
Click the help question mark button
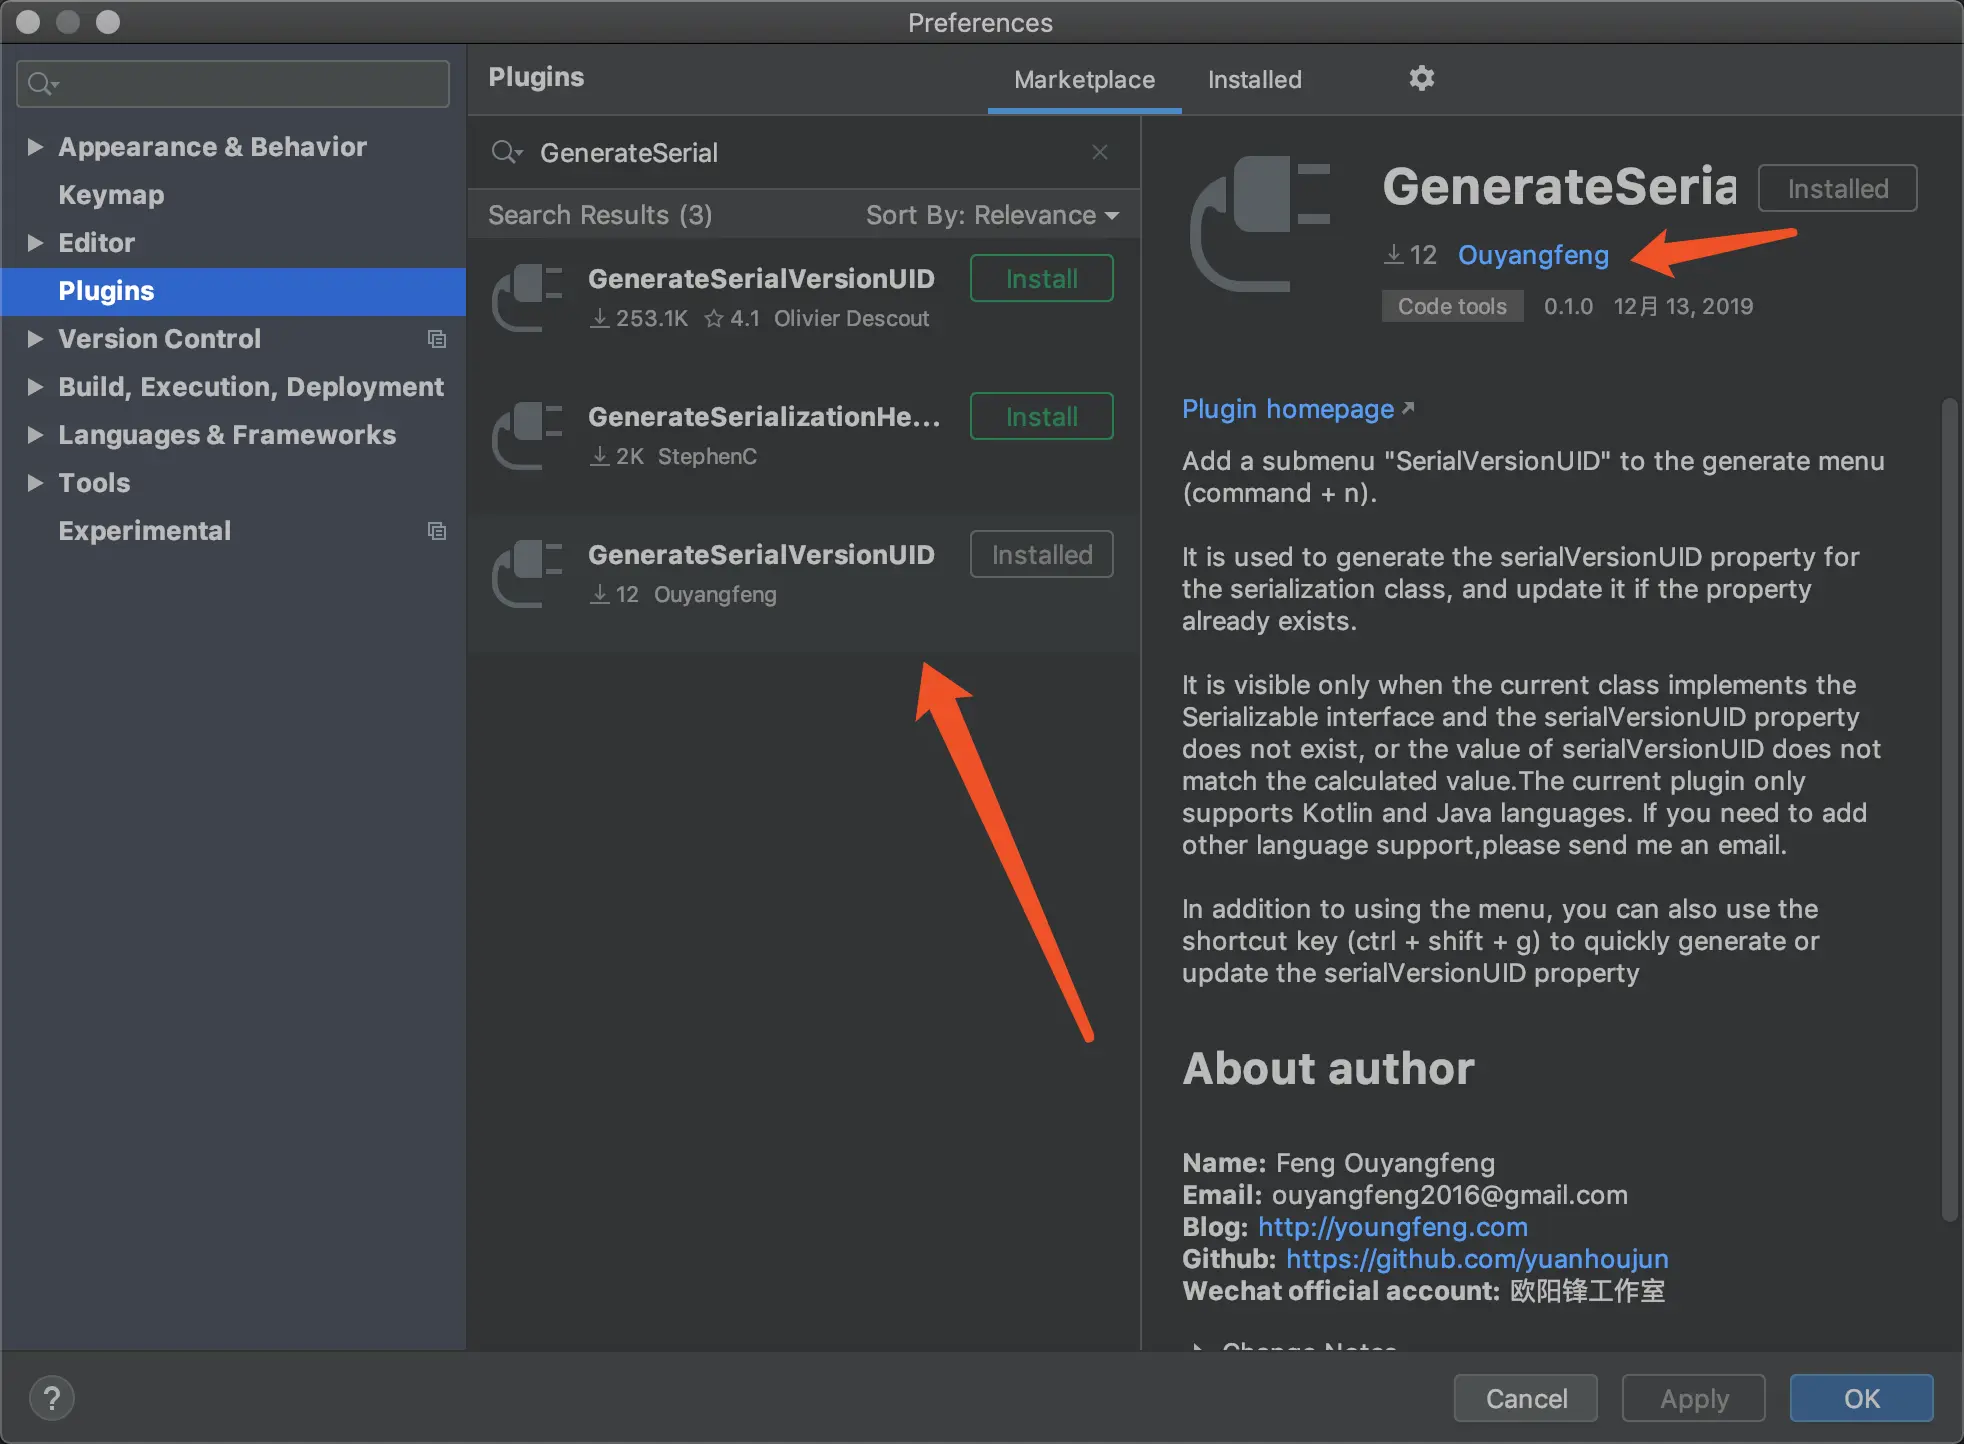coord(52,1398)
